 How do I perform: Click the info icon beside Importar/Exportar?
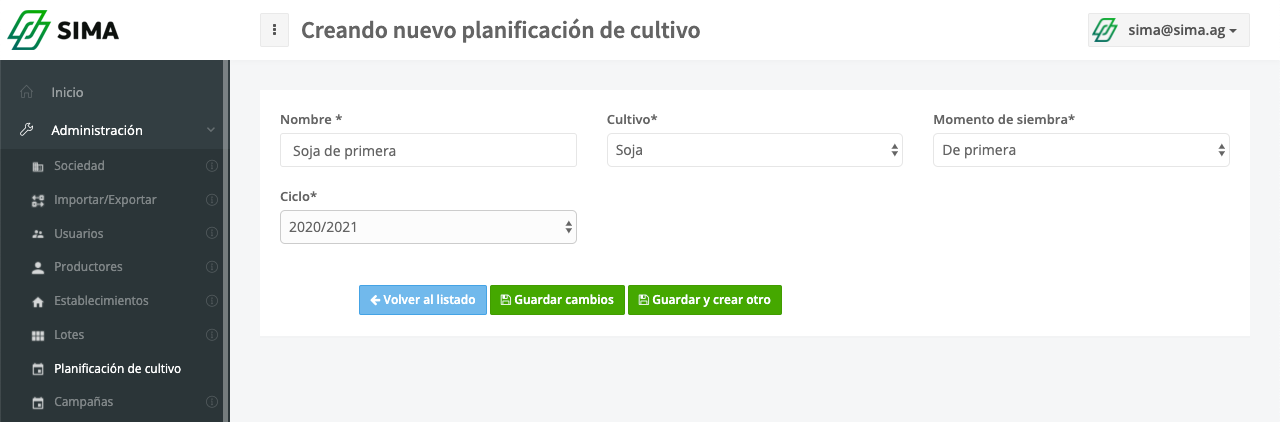pos(211,200)
